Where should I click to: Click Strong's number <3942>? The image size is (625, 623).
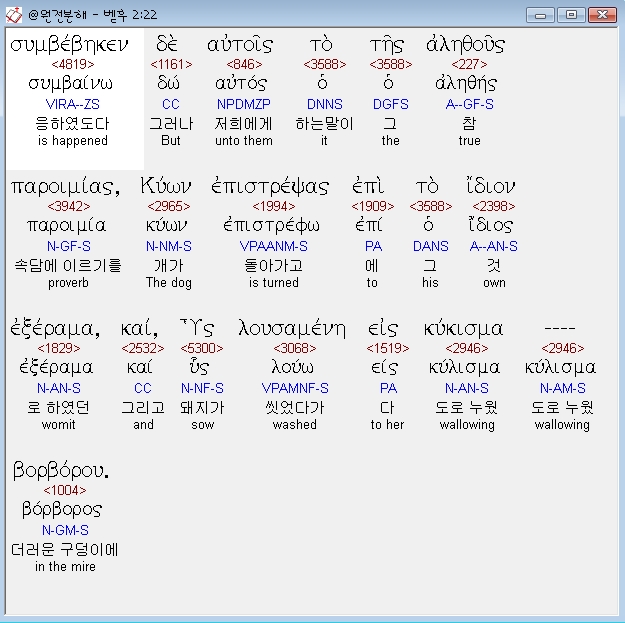(69, 206)
